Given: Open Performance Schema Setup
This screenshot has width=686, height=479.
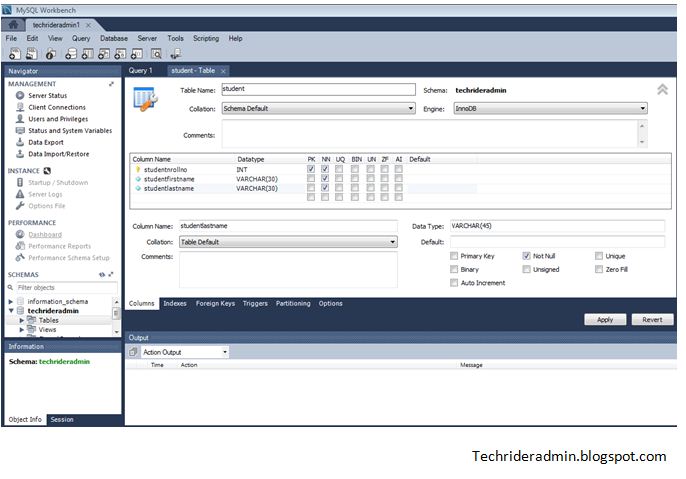Looking at the screenshot, I should click(x=69, y=258).
